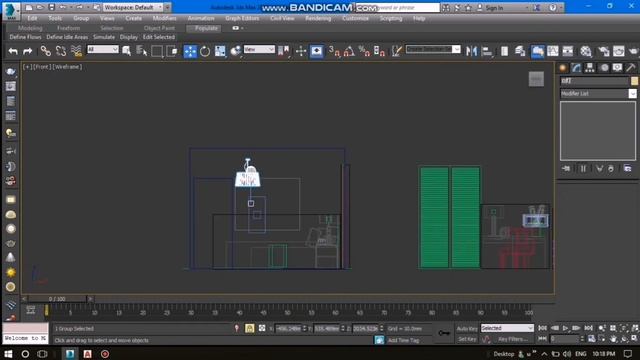640x360 pixels.
Task: Click the Undo arrow in main toolbar
Action: click(13, 51)
